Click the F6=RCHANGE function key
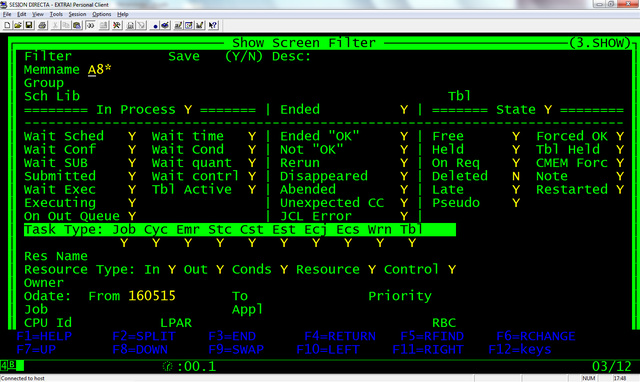Viewport: 640px width, 382px height. [536, 336]
